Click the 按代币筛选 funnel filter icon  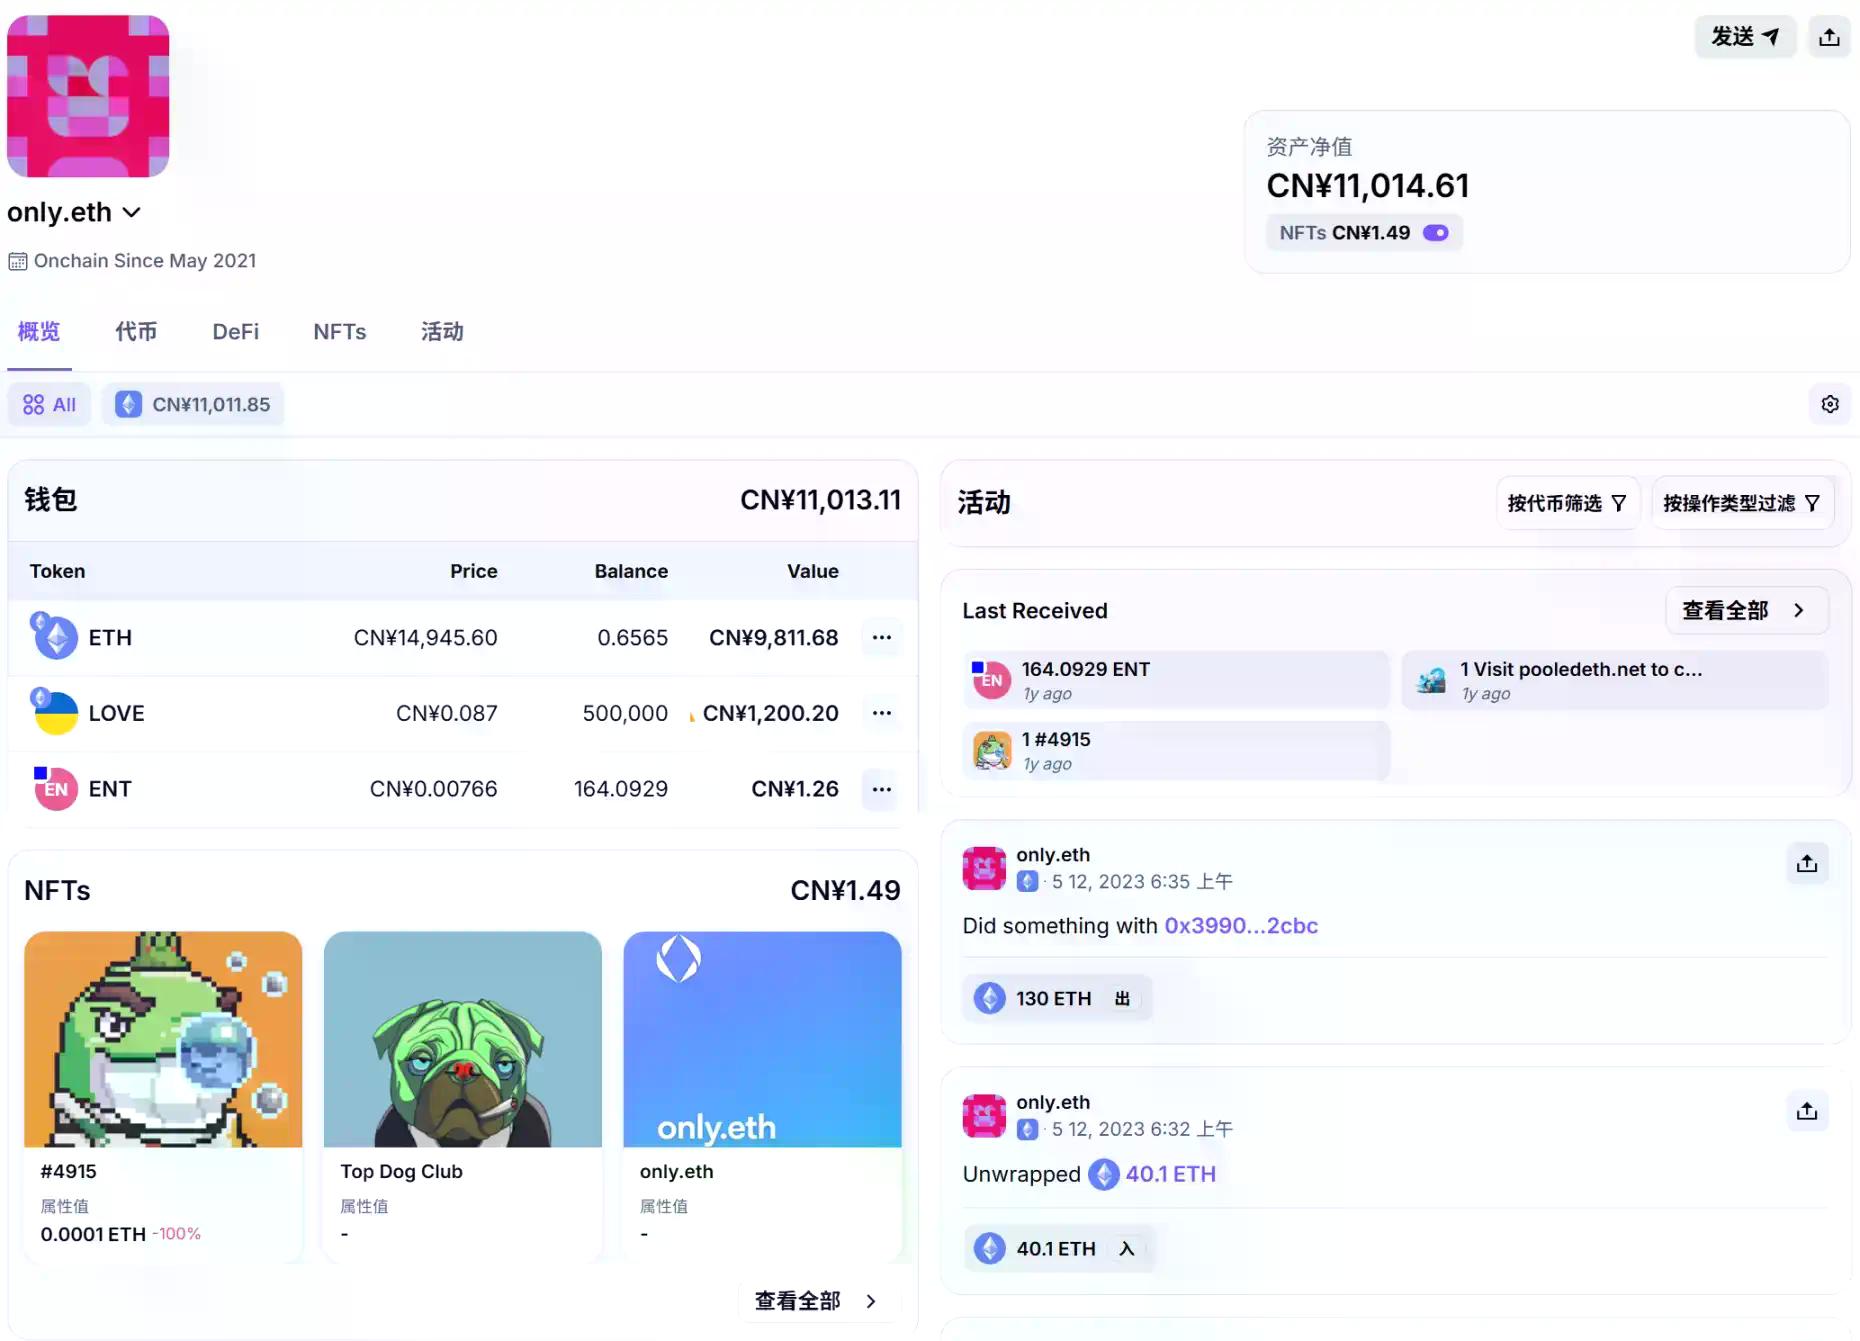[x=1620, y=503]
